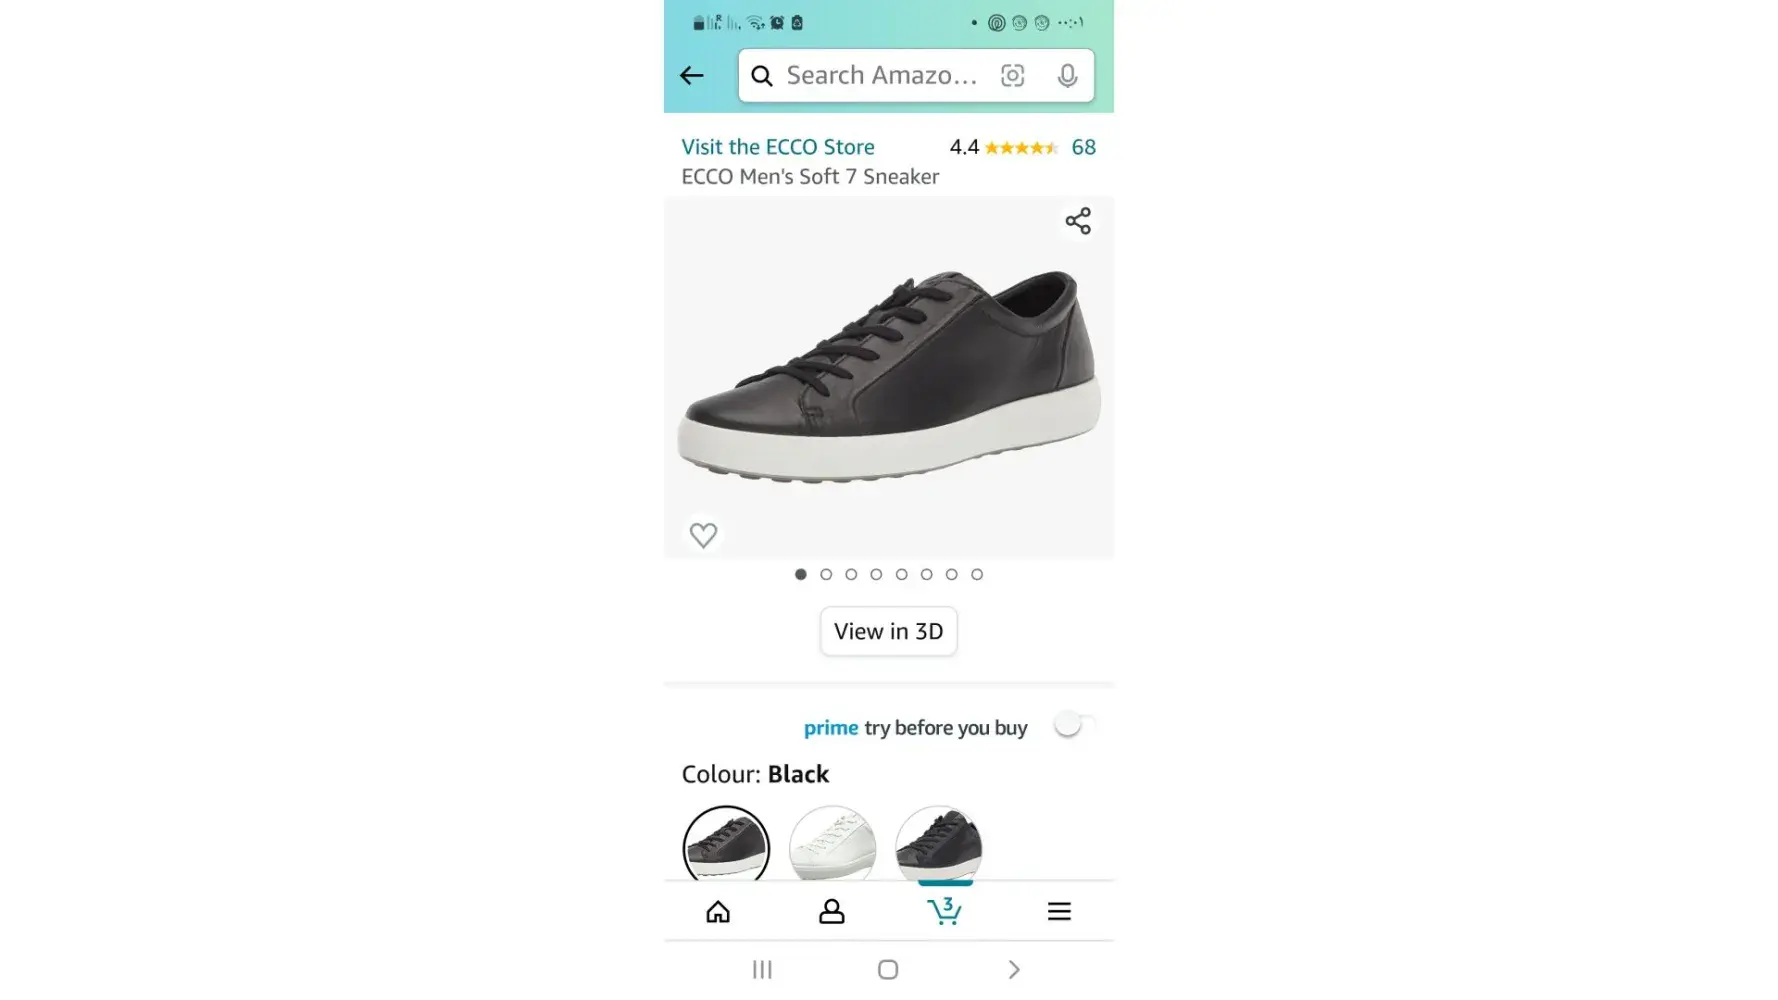Open the 68 customer ratings link
1778x1000 pixels.
1083,147
